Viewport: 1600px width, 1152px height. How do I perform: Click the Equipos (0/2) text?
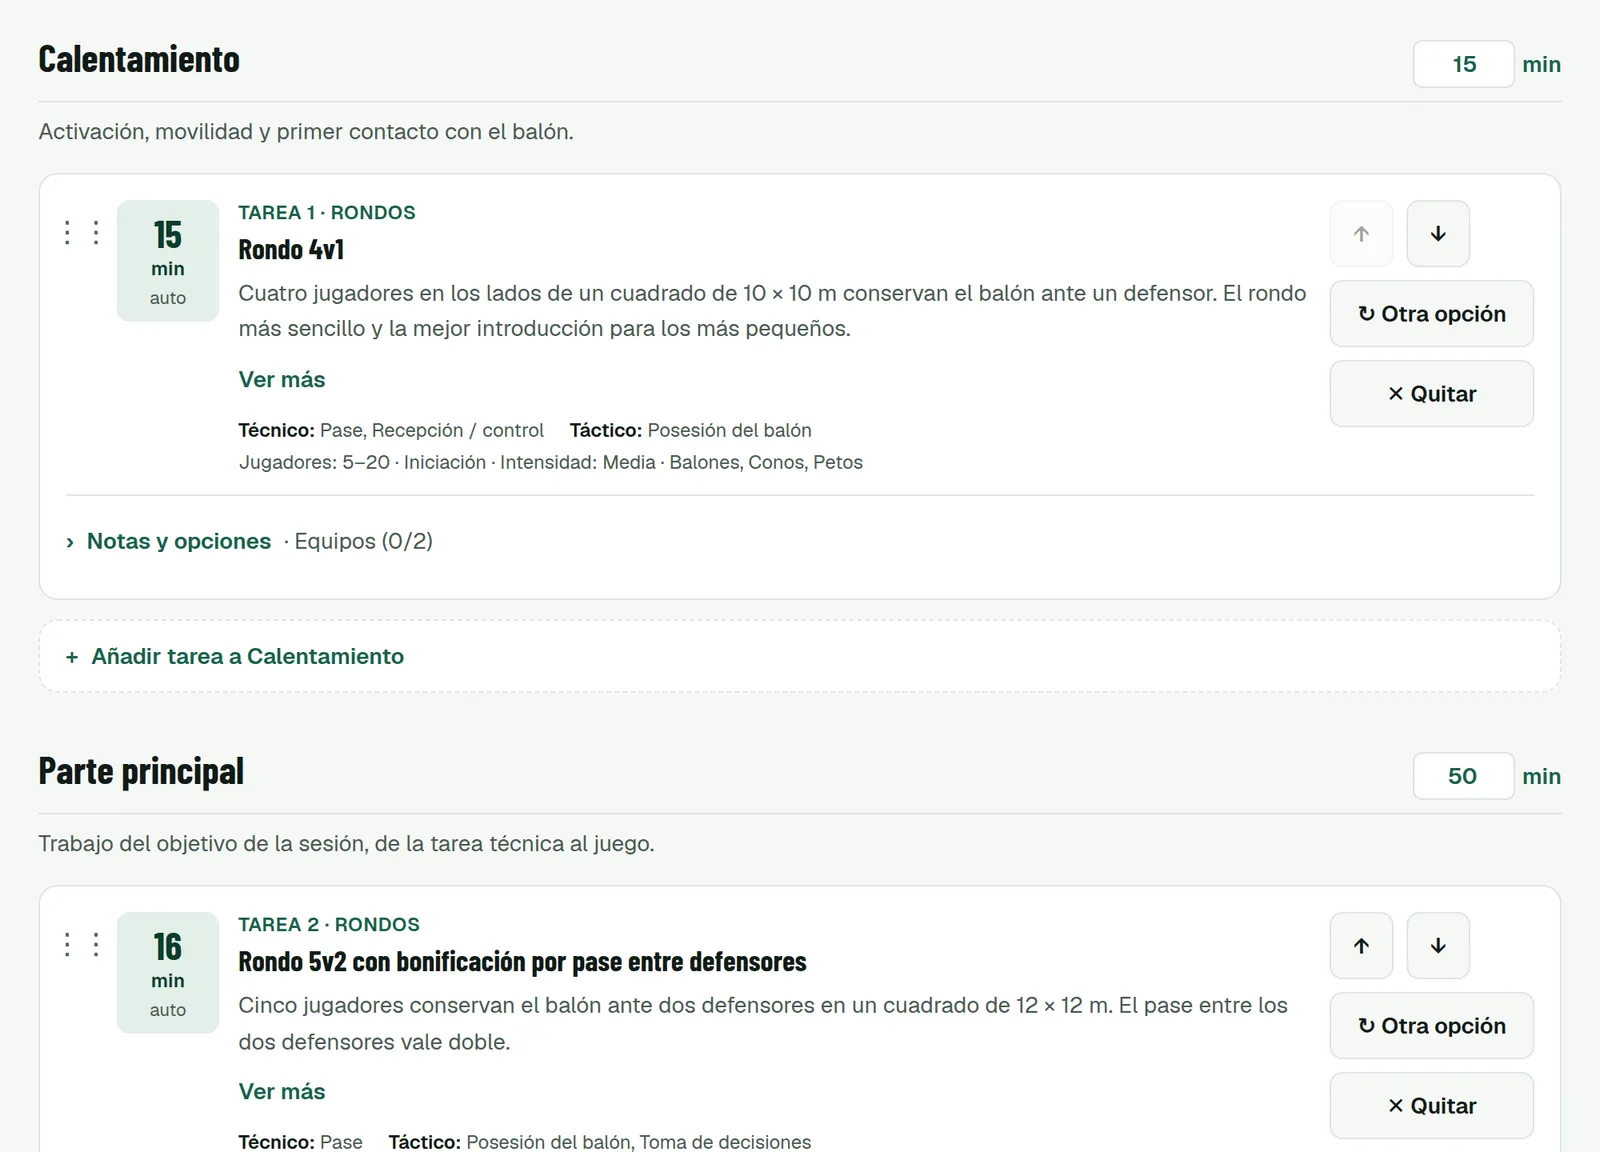coord(364,541)
